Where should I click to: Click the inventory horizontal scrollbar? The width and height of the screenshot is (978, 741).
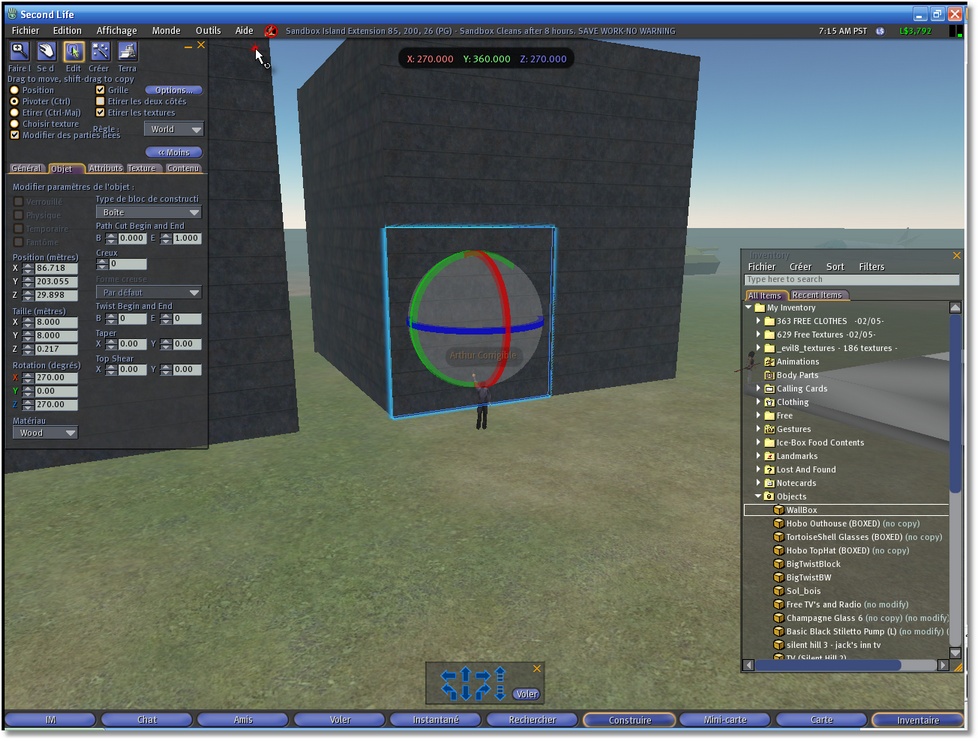tap(828, 666)
